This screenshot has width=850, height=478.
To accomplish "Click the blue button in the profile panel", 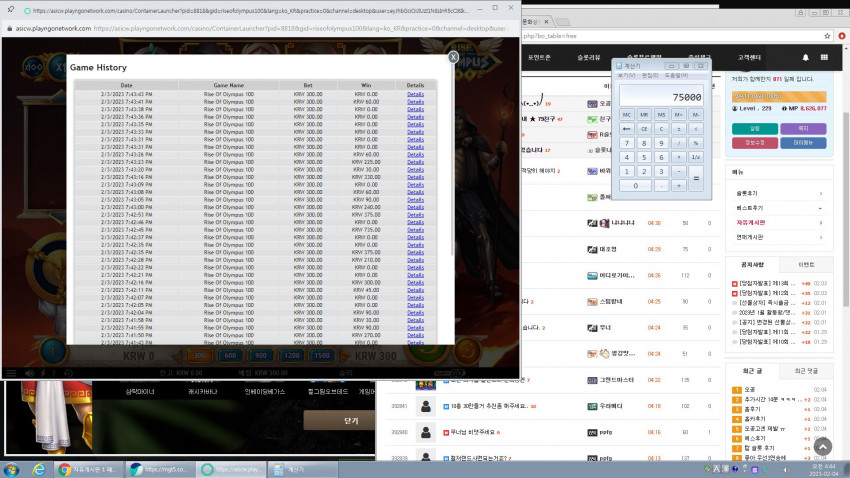I will (803, 143).
